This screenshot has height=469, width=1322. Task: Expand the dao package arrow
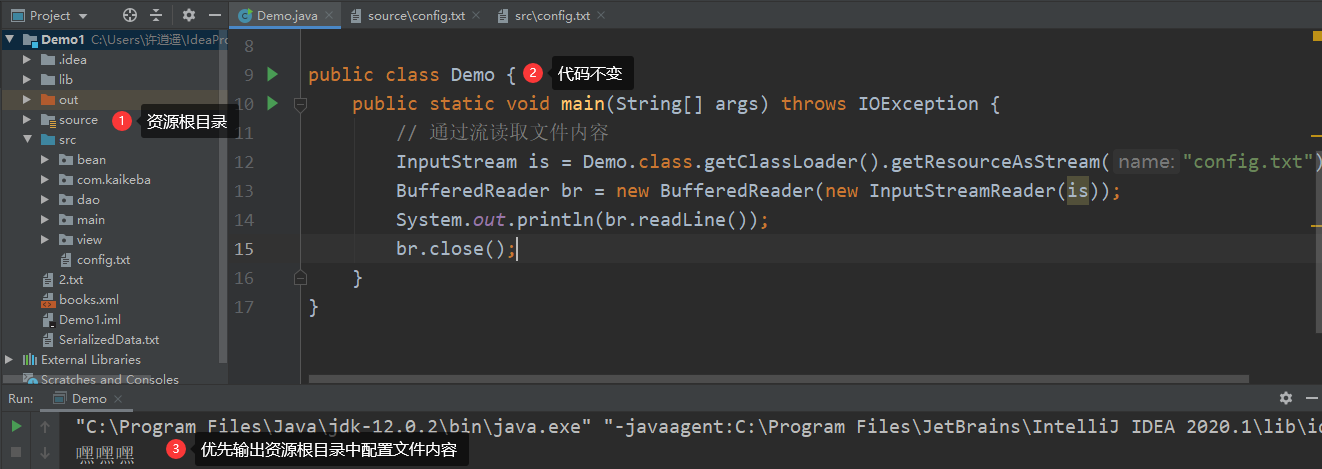point(45,200)
